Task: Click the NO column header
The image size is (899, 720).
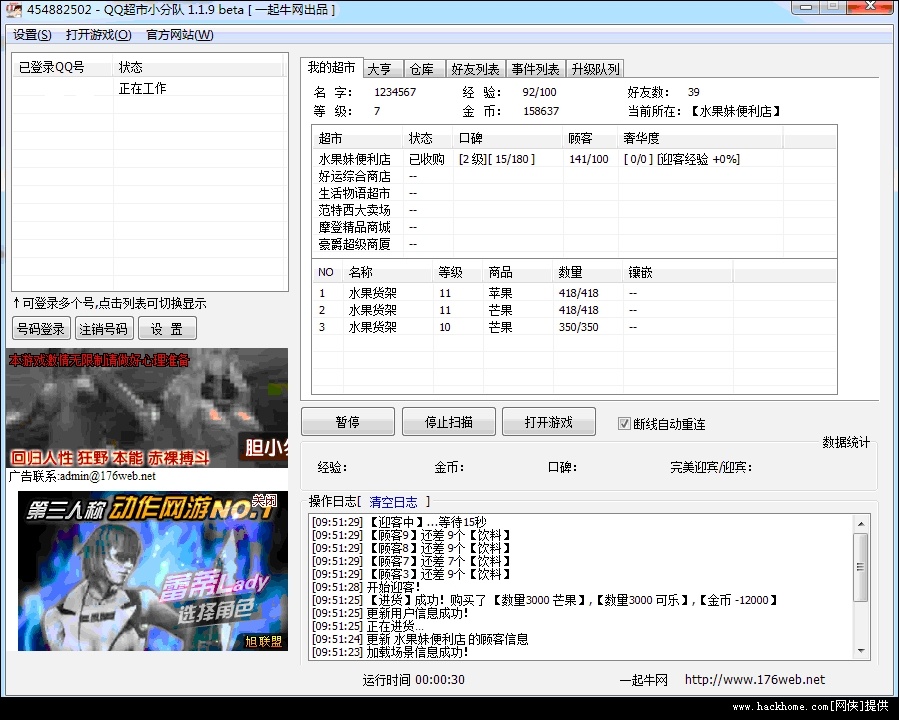Action: 328,272
